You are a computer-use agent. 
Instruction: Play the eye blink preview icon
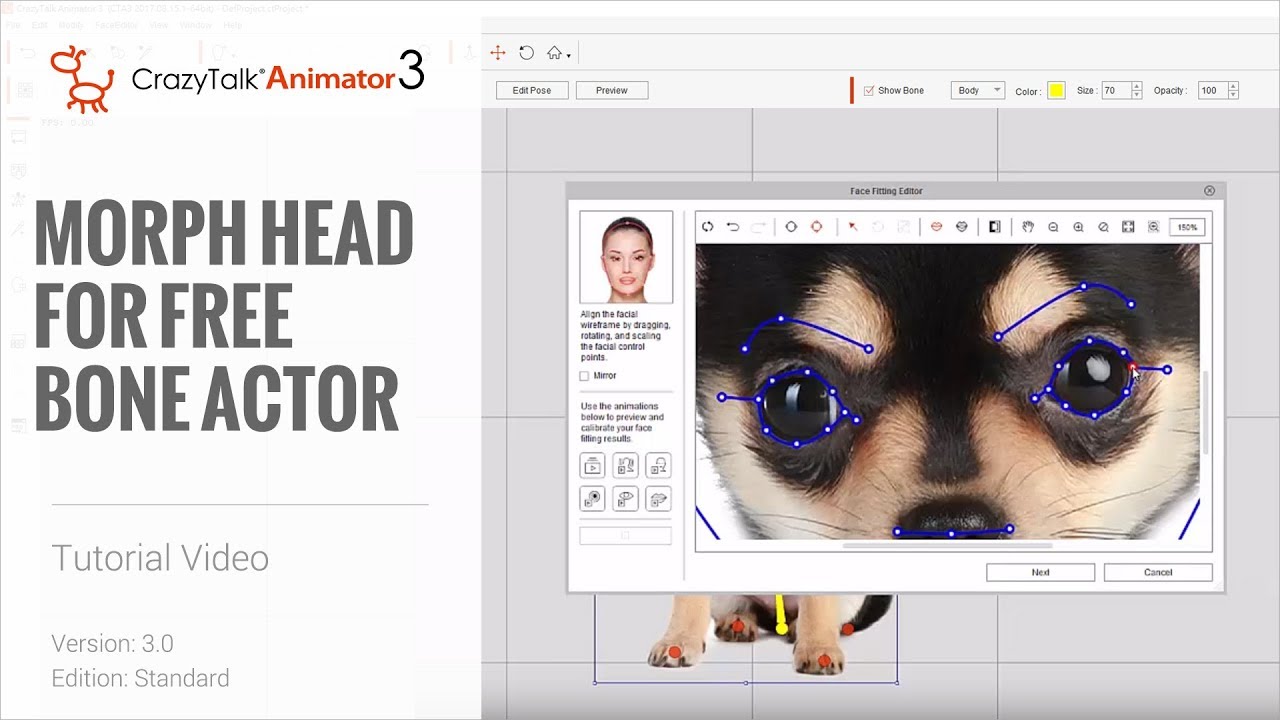pos(625,498)
